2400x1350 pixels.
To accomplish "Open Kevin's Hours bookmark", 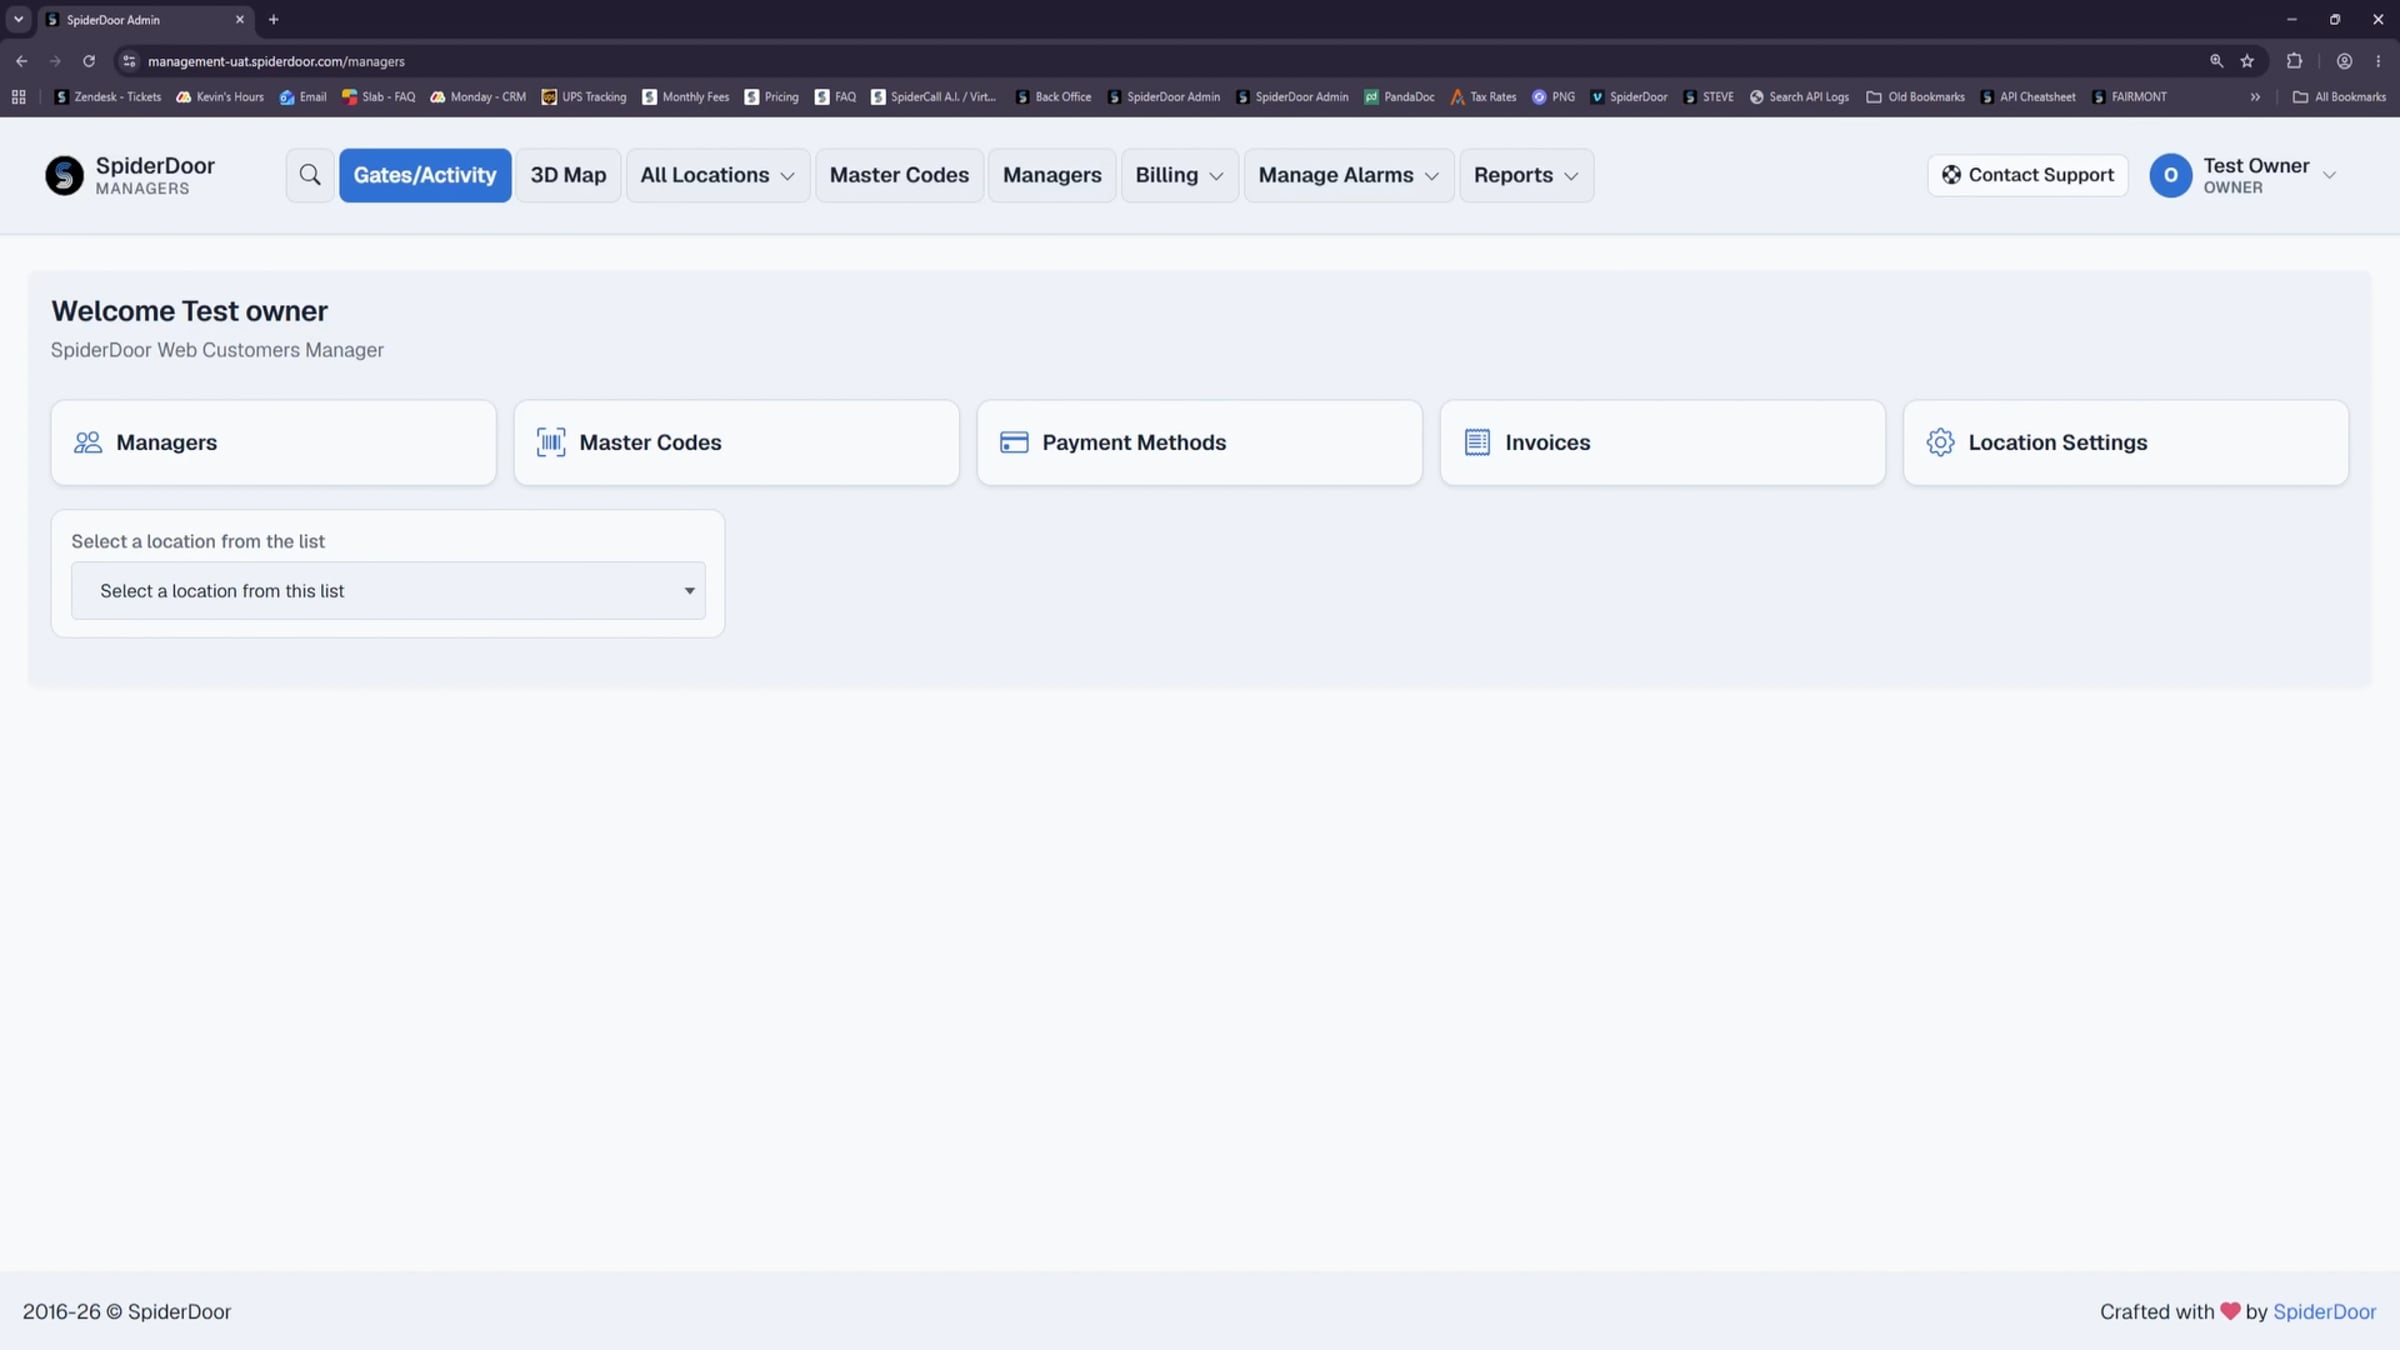I will point(220,97).
